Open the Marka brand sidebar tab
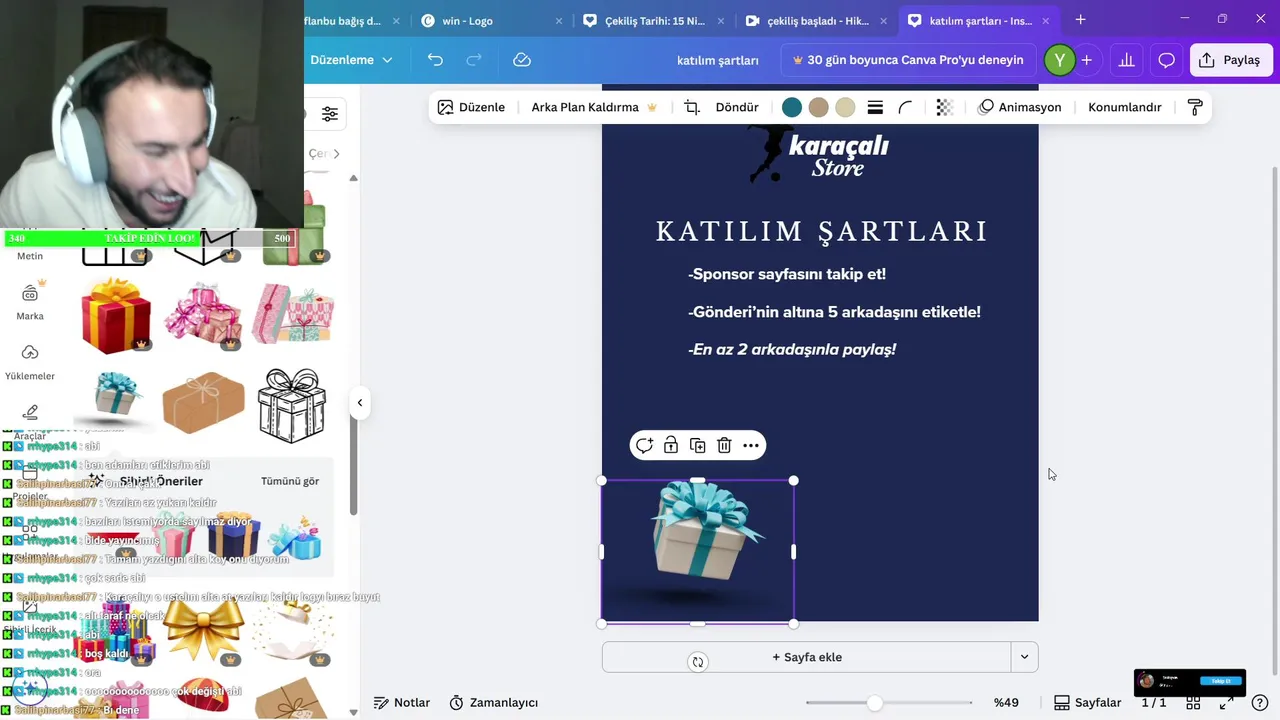The height and width of the screenshot is (720, 1280). pos(30,302)
